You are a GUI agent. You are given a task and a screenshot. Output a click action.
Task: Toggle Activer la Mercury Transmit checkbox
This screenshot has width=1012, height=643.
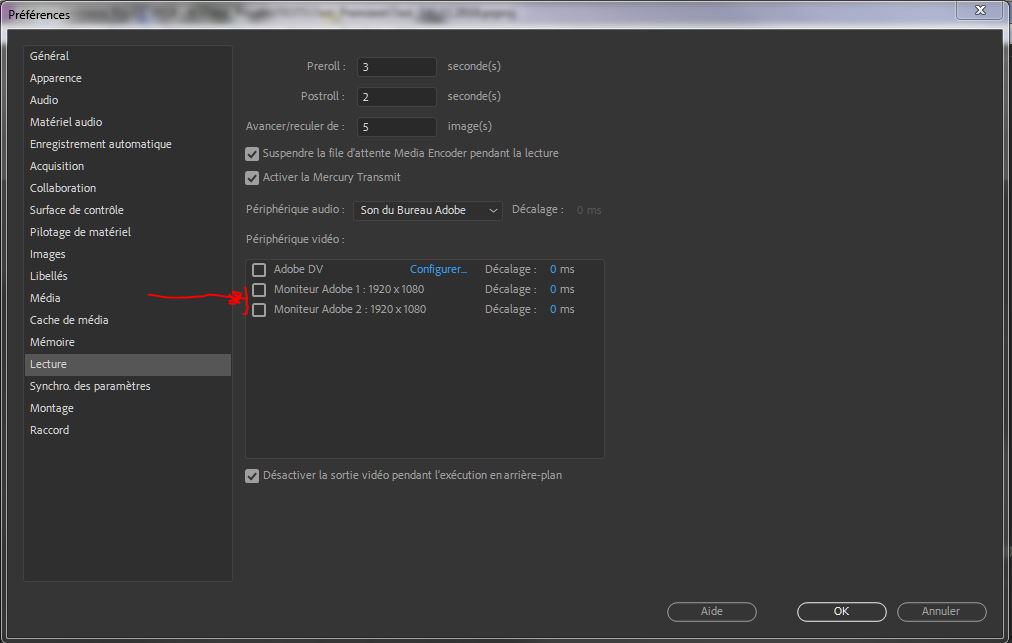(252, 178)
